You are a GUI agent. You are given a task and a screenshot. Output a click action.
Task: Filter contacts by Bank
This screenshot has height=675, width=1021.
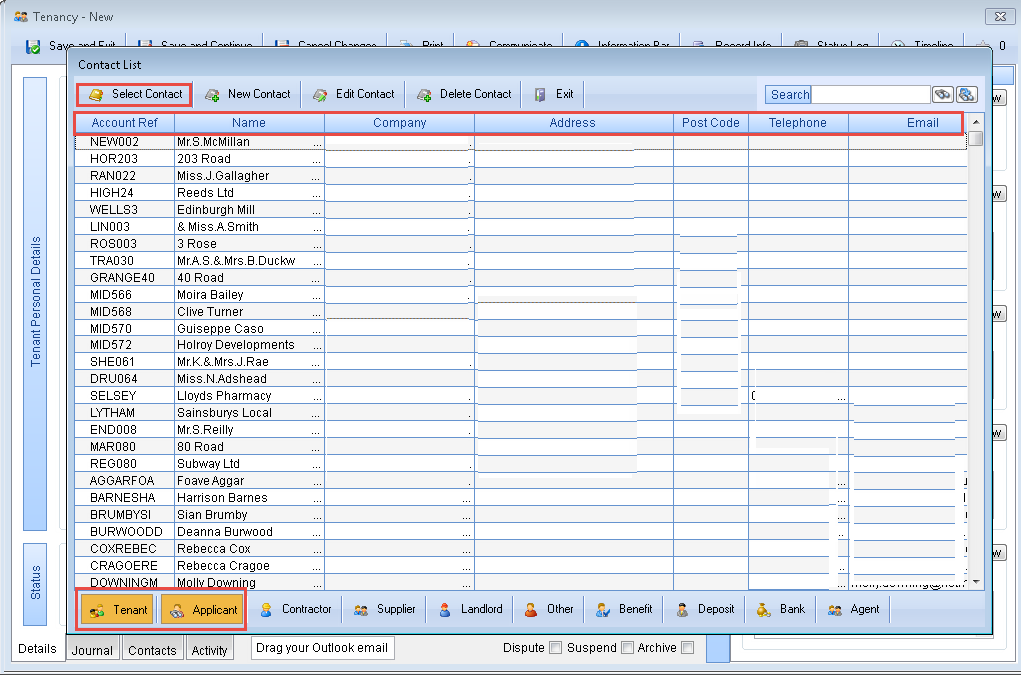pos(780,609)
